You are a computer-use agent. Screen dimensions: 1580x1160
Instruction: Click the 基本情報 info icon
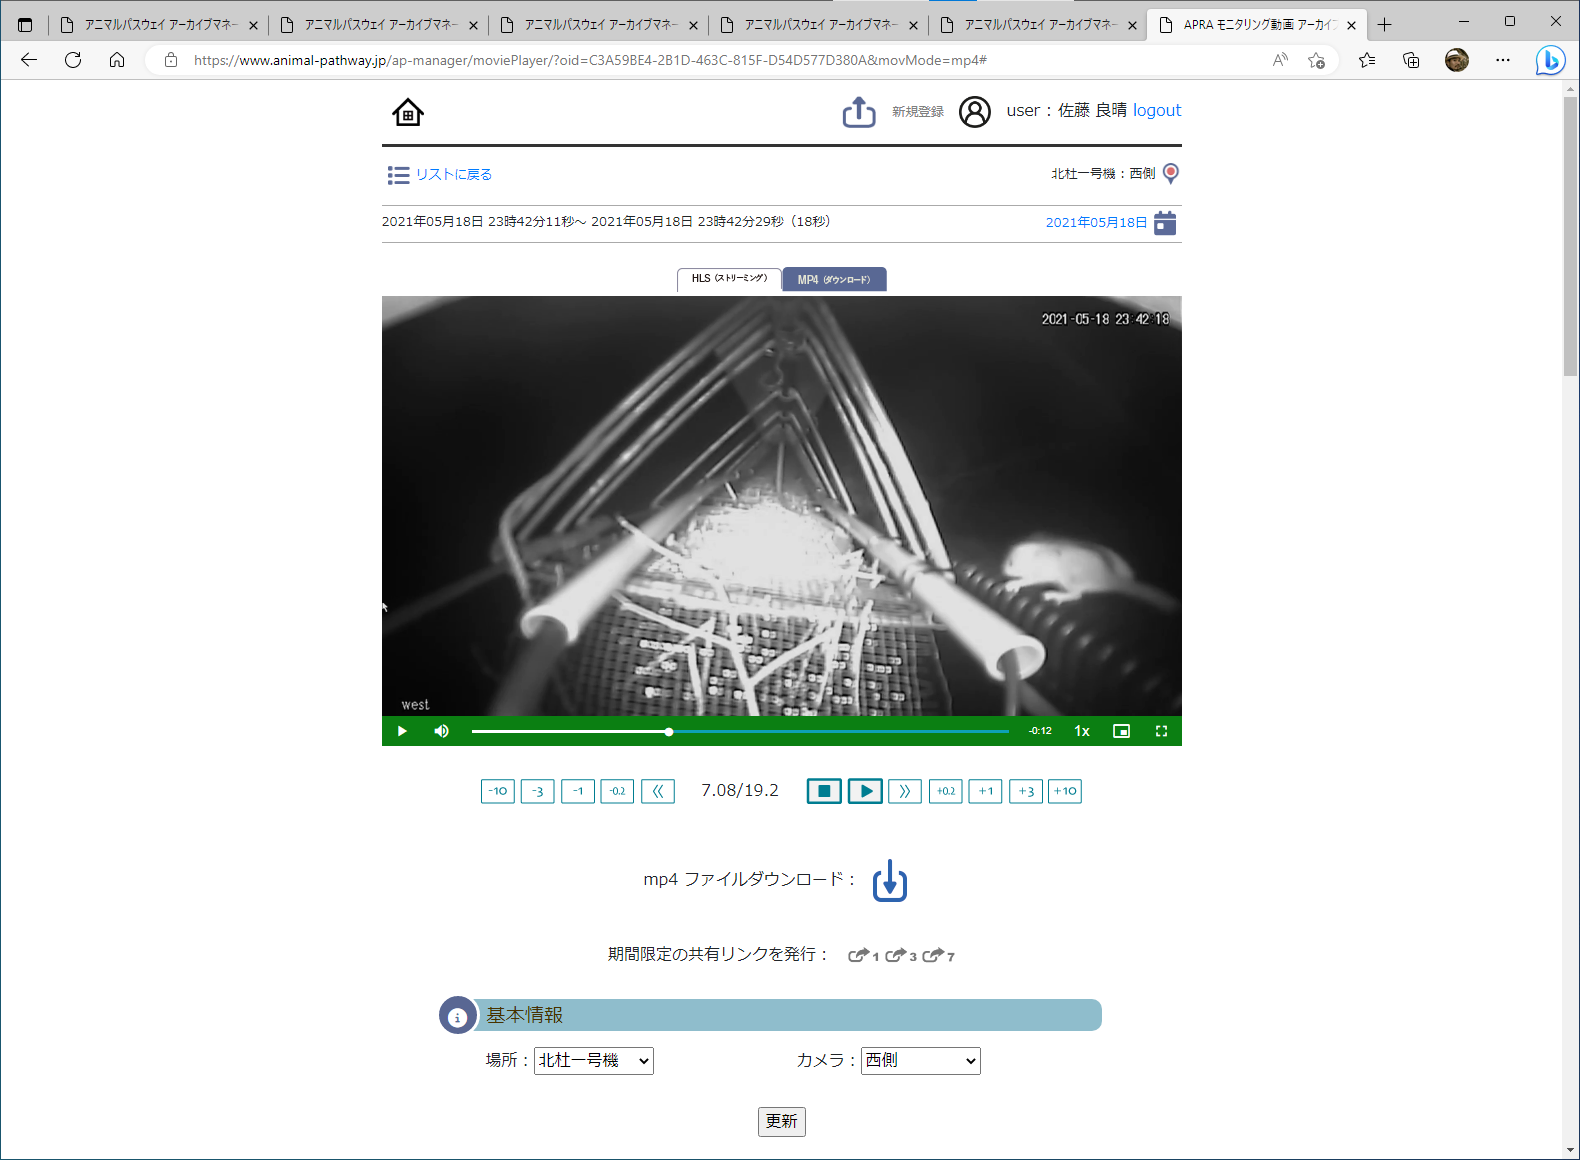[x=458, y=1016]
